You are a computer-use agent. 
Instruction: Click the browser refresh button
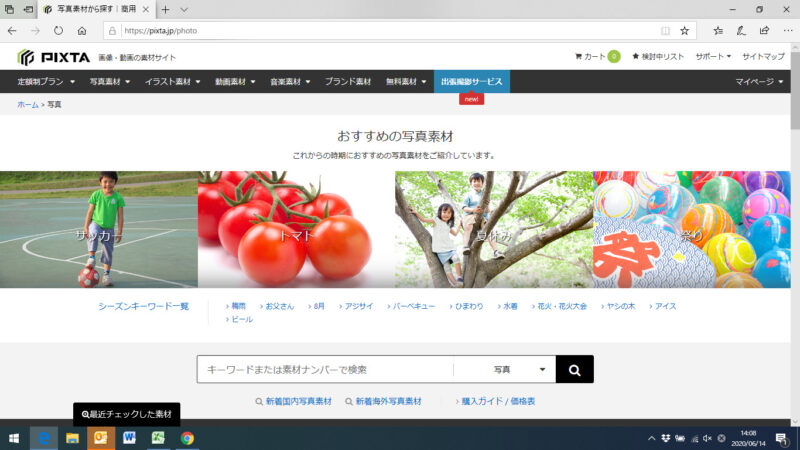(x=58, y=30)
